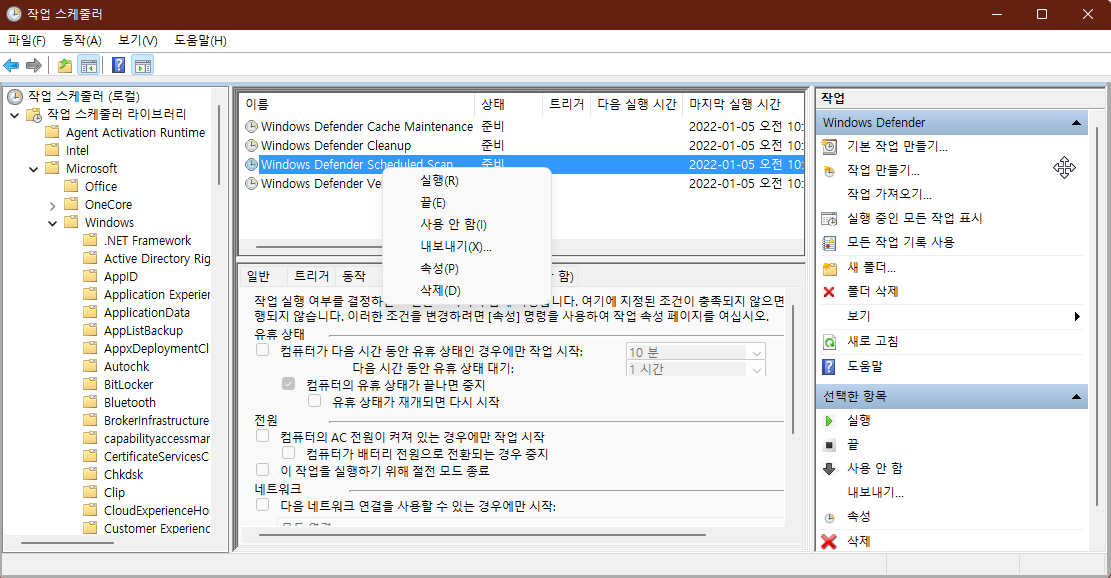Check the idle state start condition box

click(x=264, y=350)
